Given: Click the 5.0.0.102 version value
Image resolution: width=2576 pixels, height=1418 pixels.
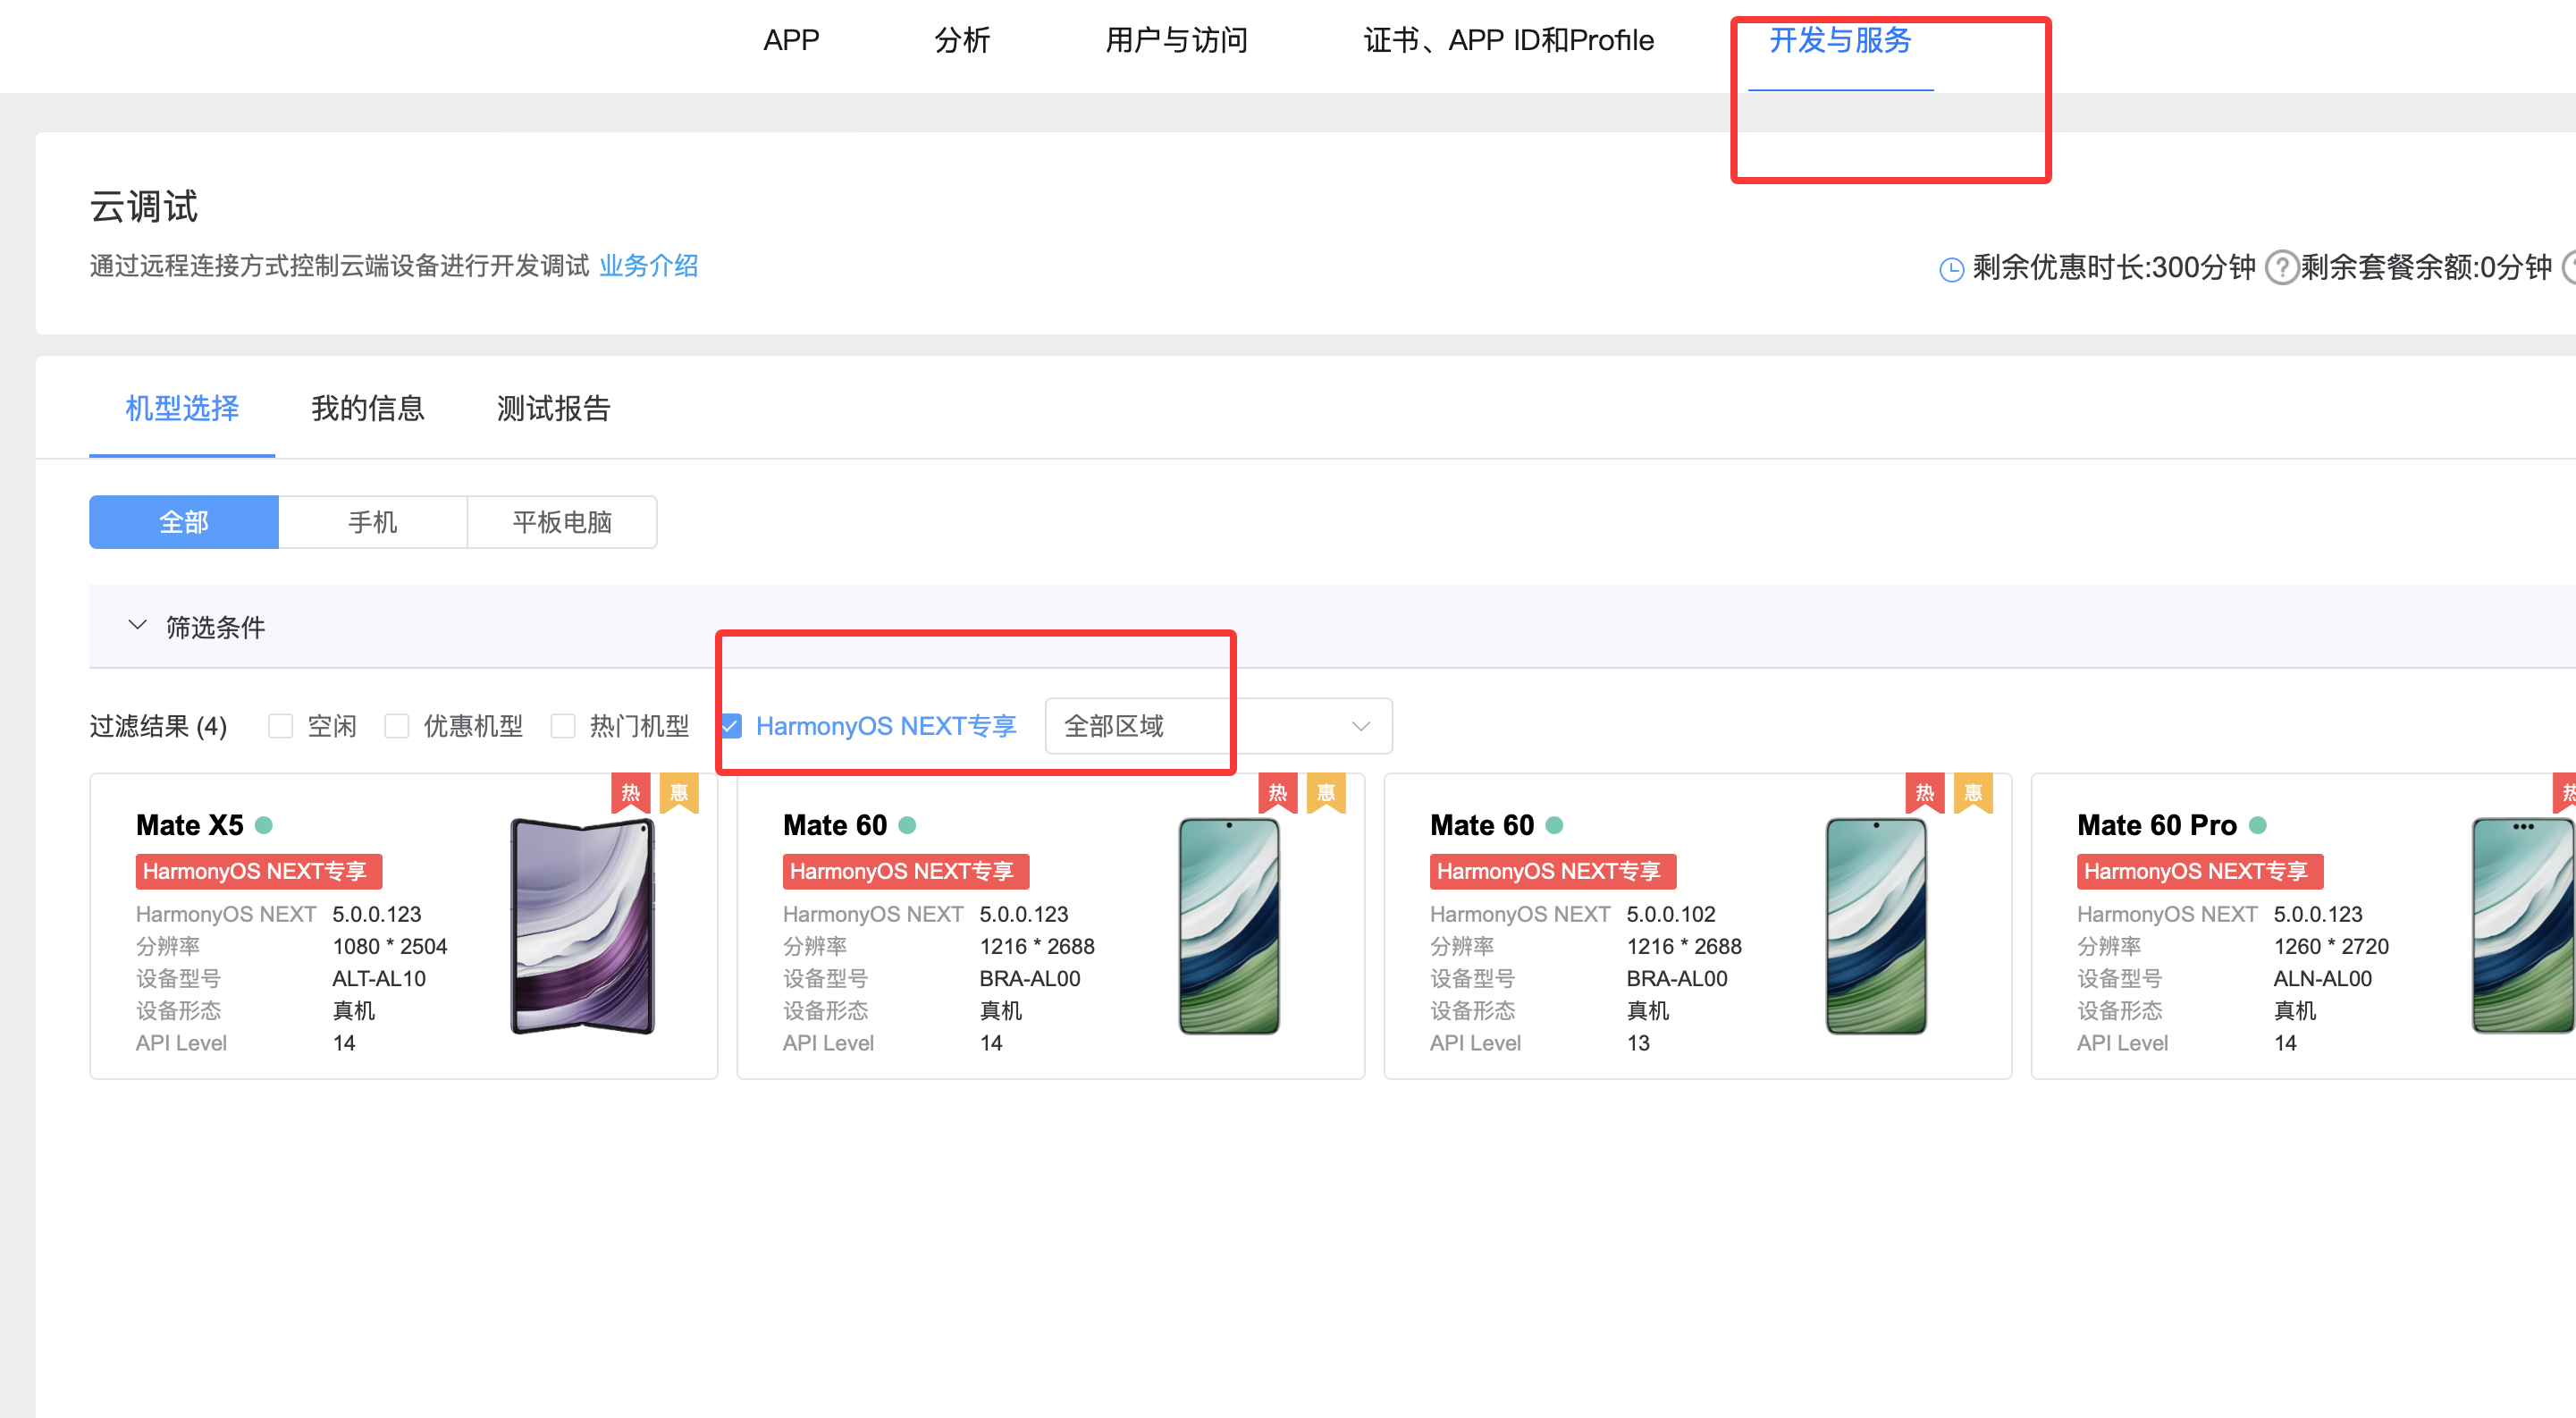Looking at the screenshot, I should pyautogui.click(x=1671, y=914).
